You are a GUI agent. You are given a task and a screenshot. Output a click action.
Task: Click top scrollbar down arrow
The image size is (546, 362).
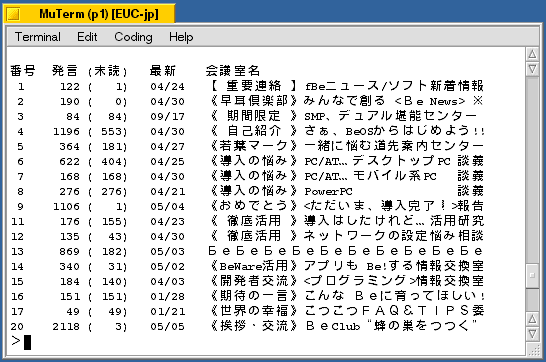pyautogui.click(x=532, y=69)
